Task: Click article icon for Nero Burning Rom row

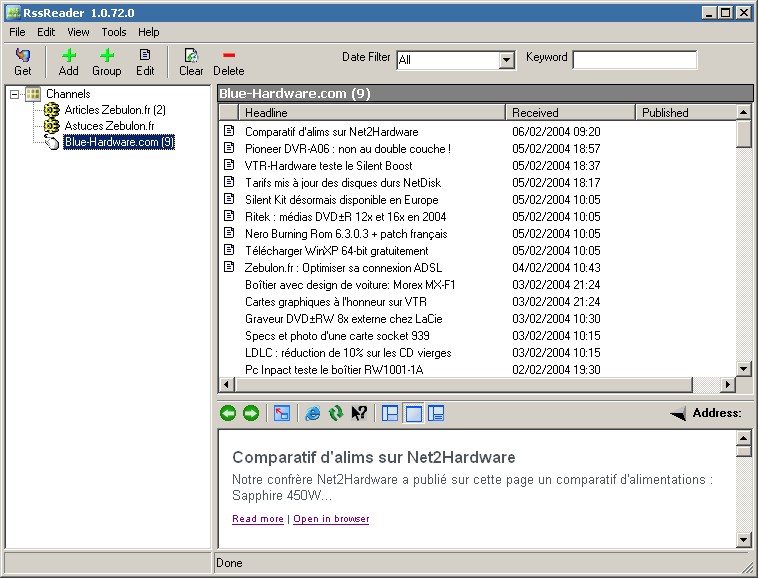Action: (x=229, y=232)
